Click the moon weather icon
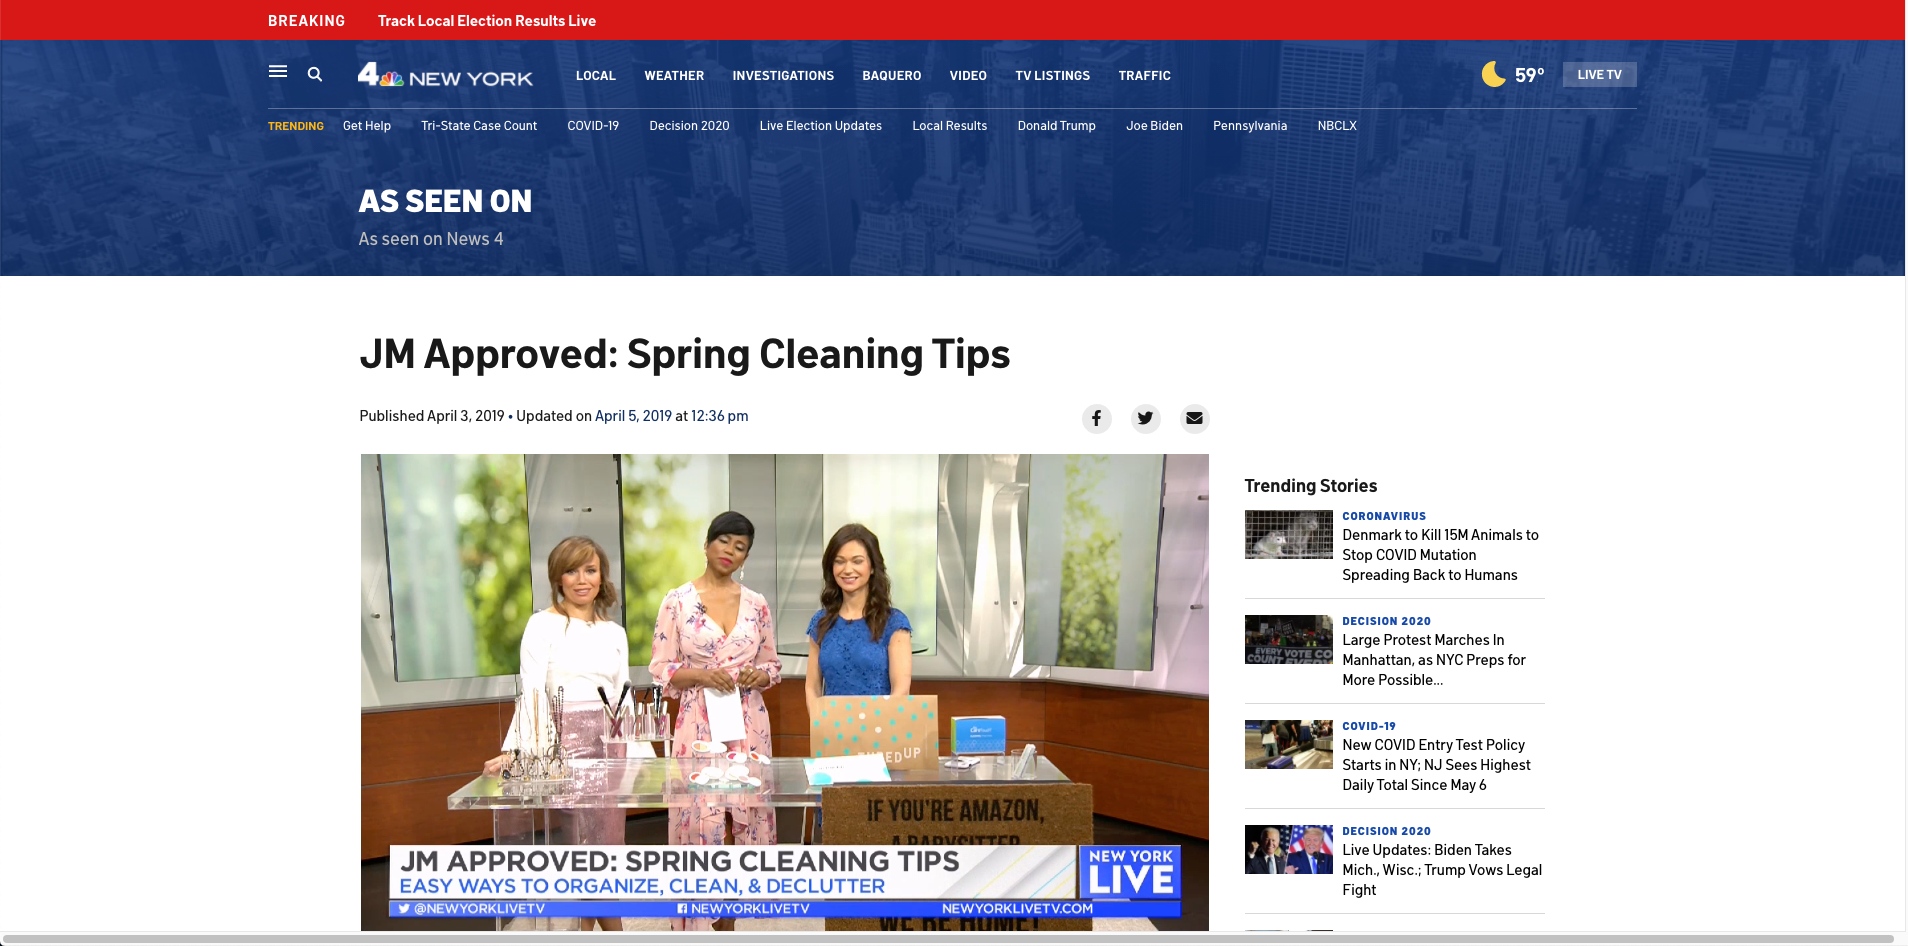This screenshot has width=1908, height=946. (x=1493, y=74)
